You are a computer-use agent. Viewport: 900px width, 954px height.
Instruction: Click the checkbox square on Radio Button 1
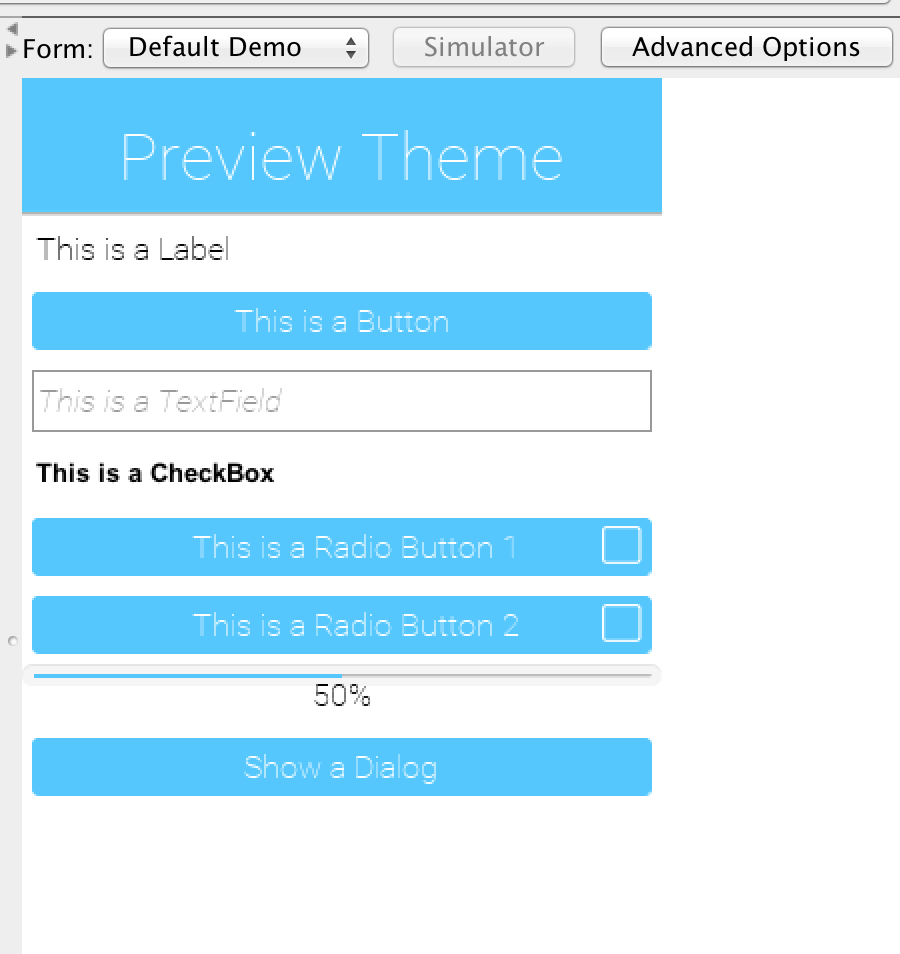(621, 546)
